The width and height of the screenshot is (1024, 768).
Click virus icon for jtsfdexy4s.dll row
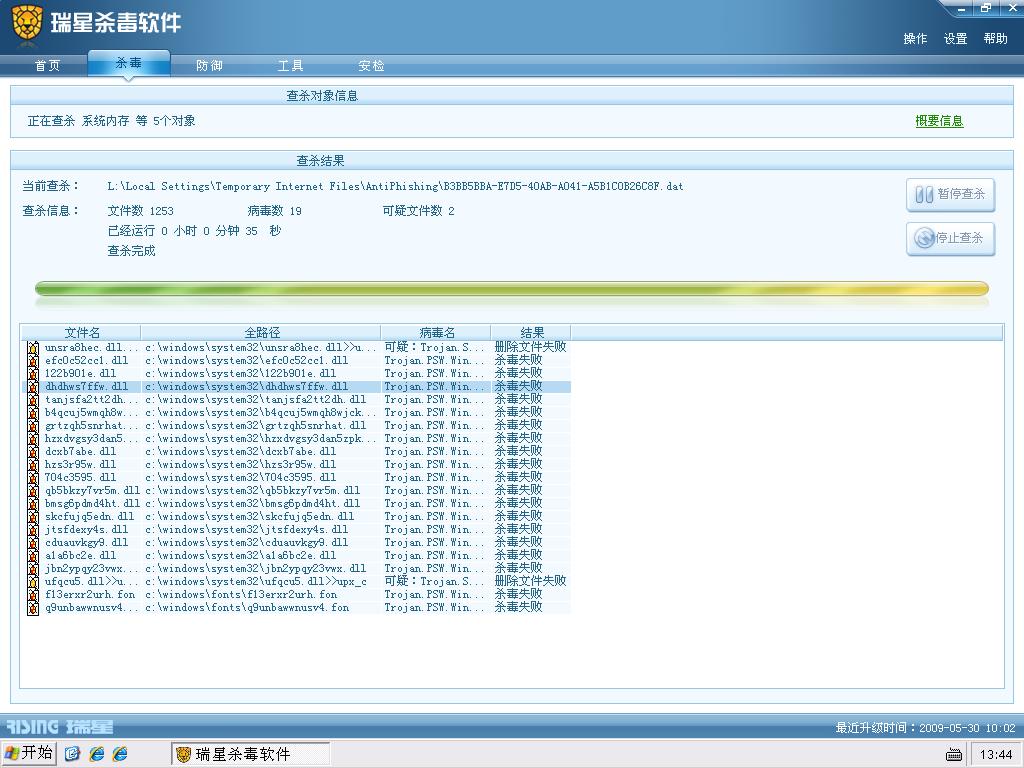33,530
